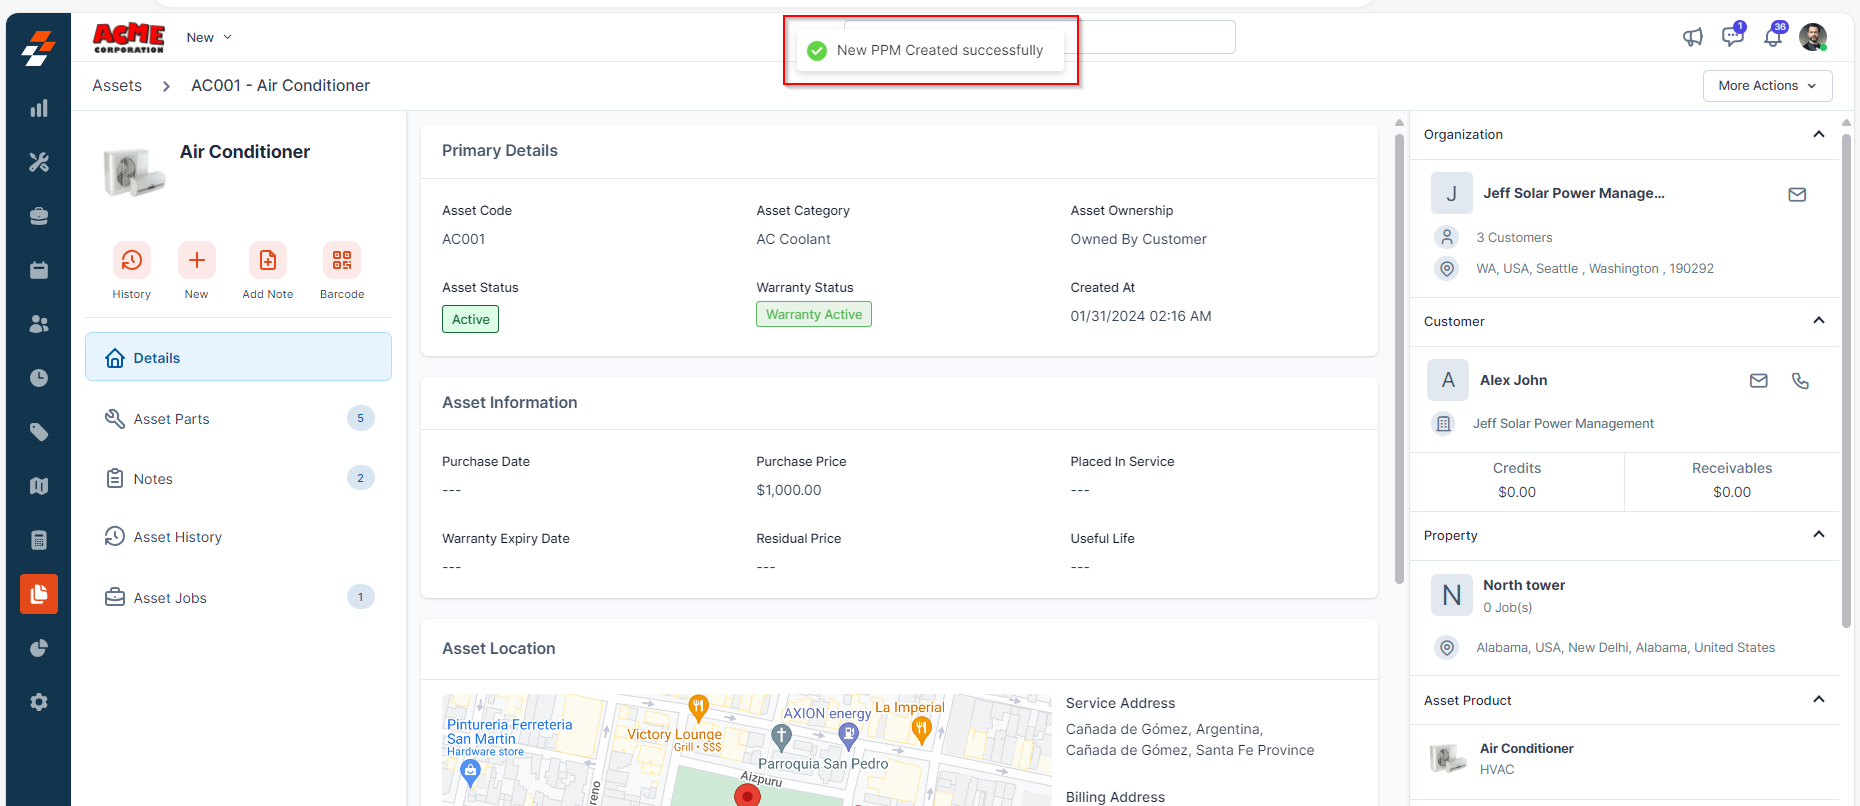This screenshot has height=806, width=1860.
Task: Collapse the Organization section
Action: coord(1818,135)
